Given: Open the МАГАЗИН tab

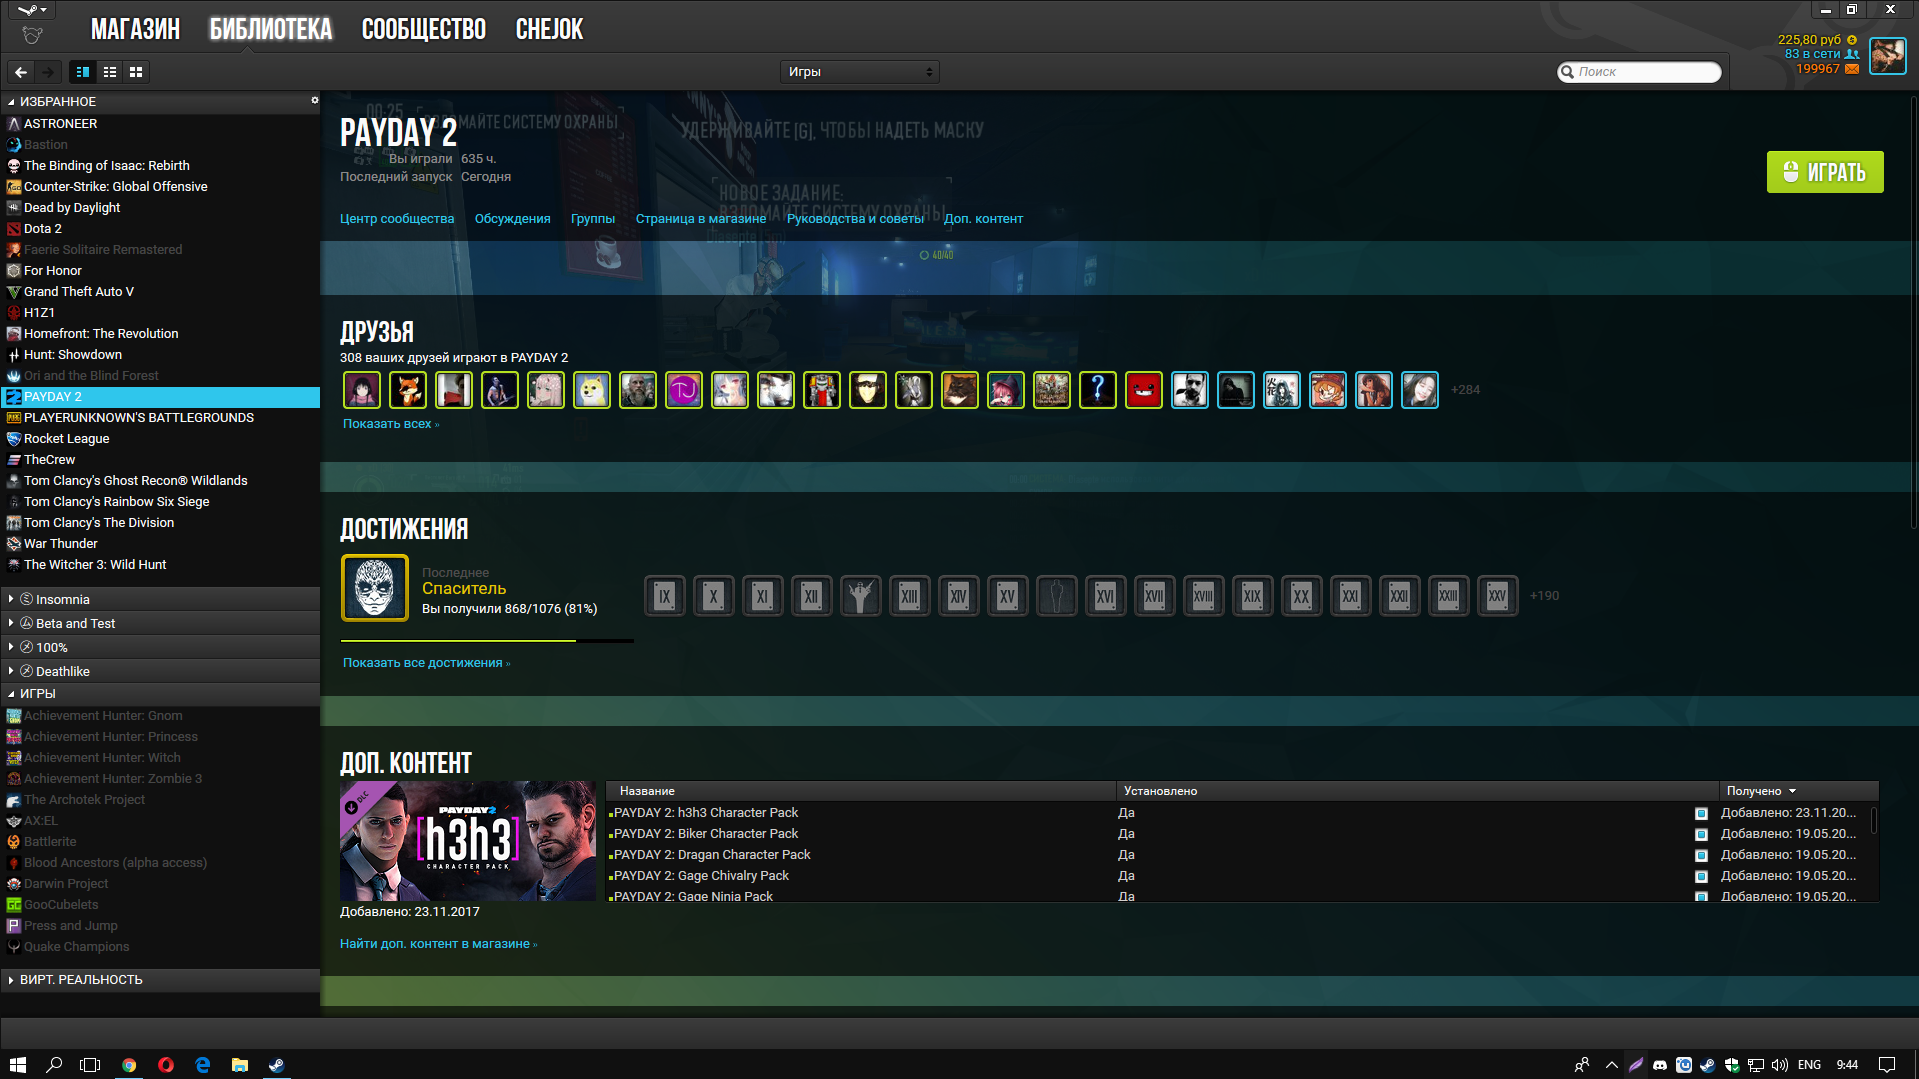Looking at the screenshot, I should tap(136, 29).
